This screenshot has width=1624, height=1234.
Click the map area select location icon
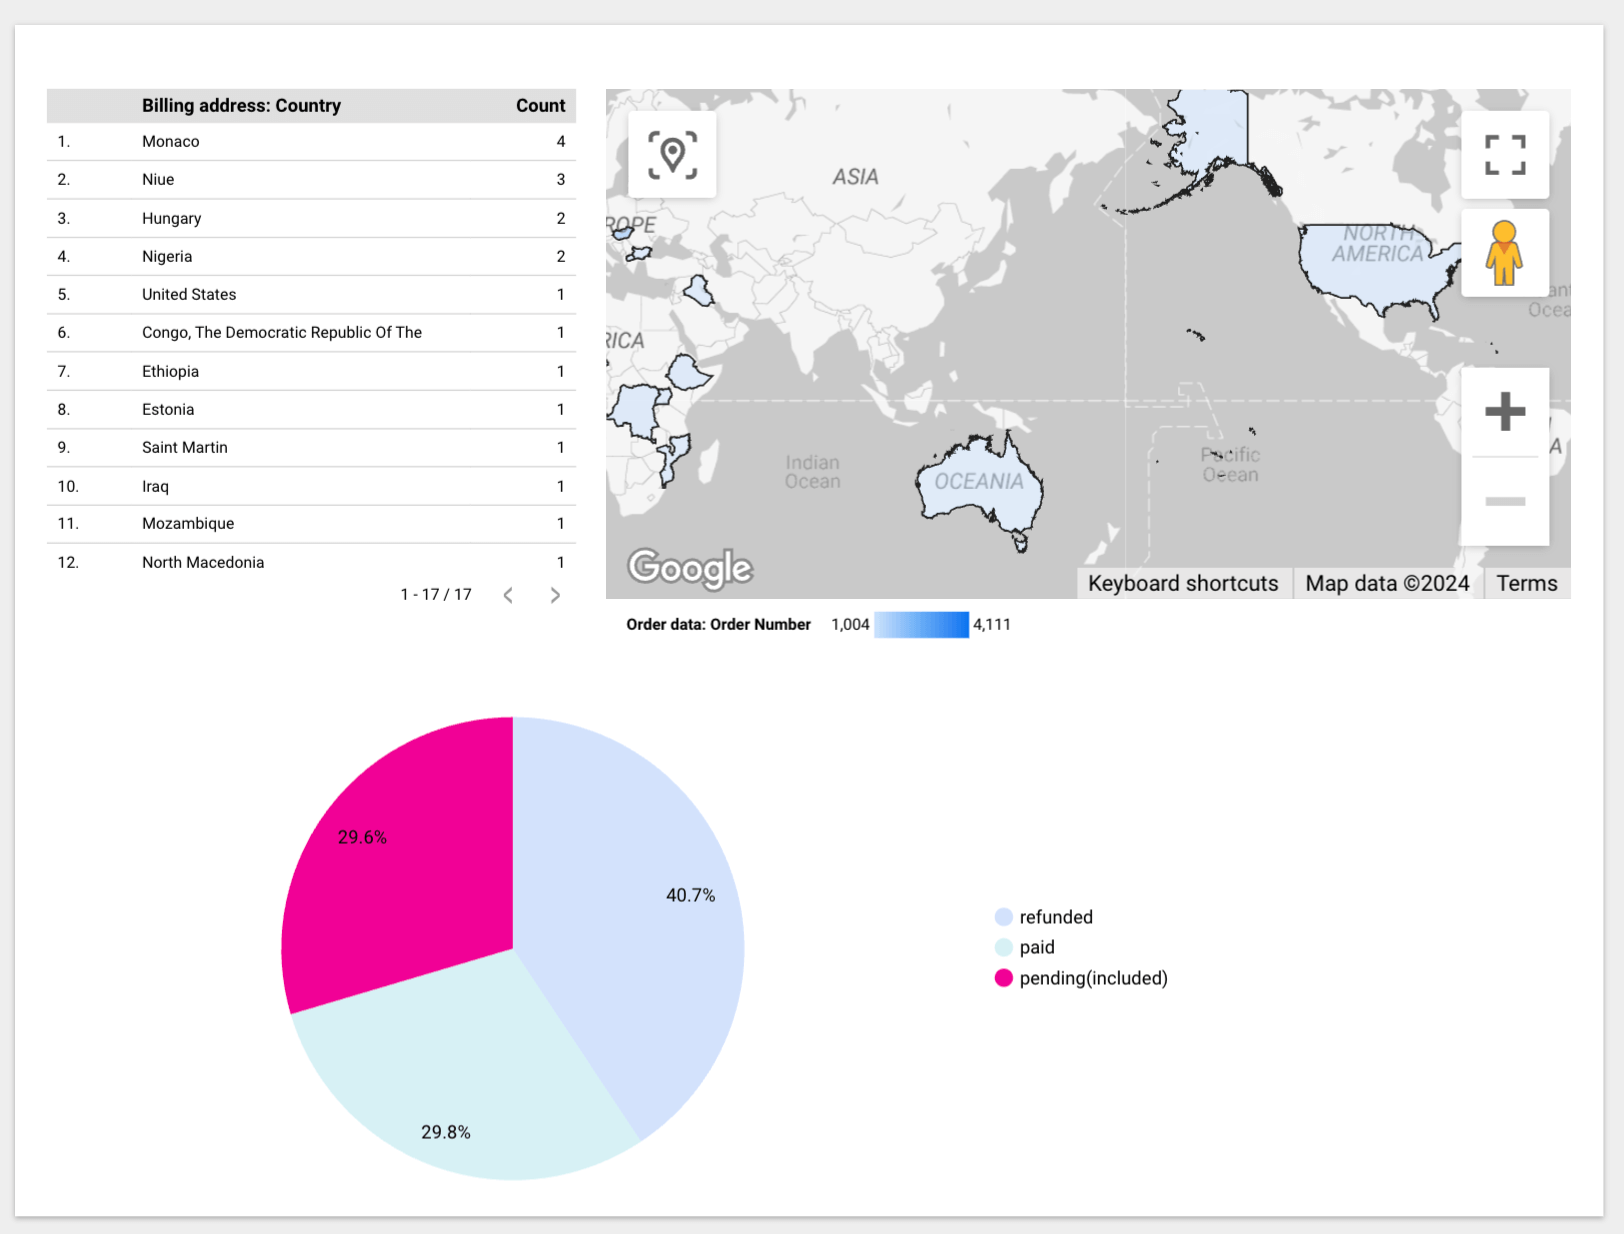(672, 155)
